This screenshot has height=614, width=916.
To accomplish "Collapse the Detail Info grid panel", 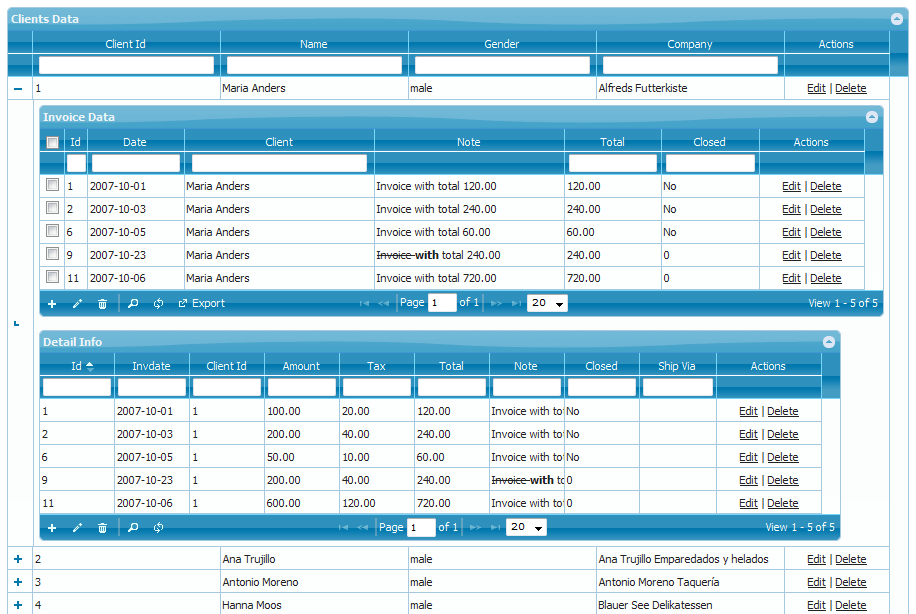I will (828, 342).
